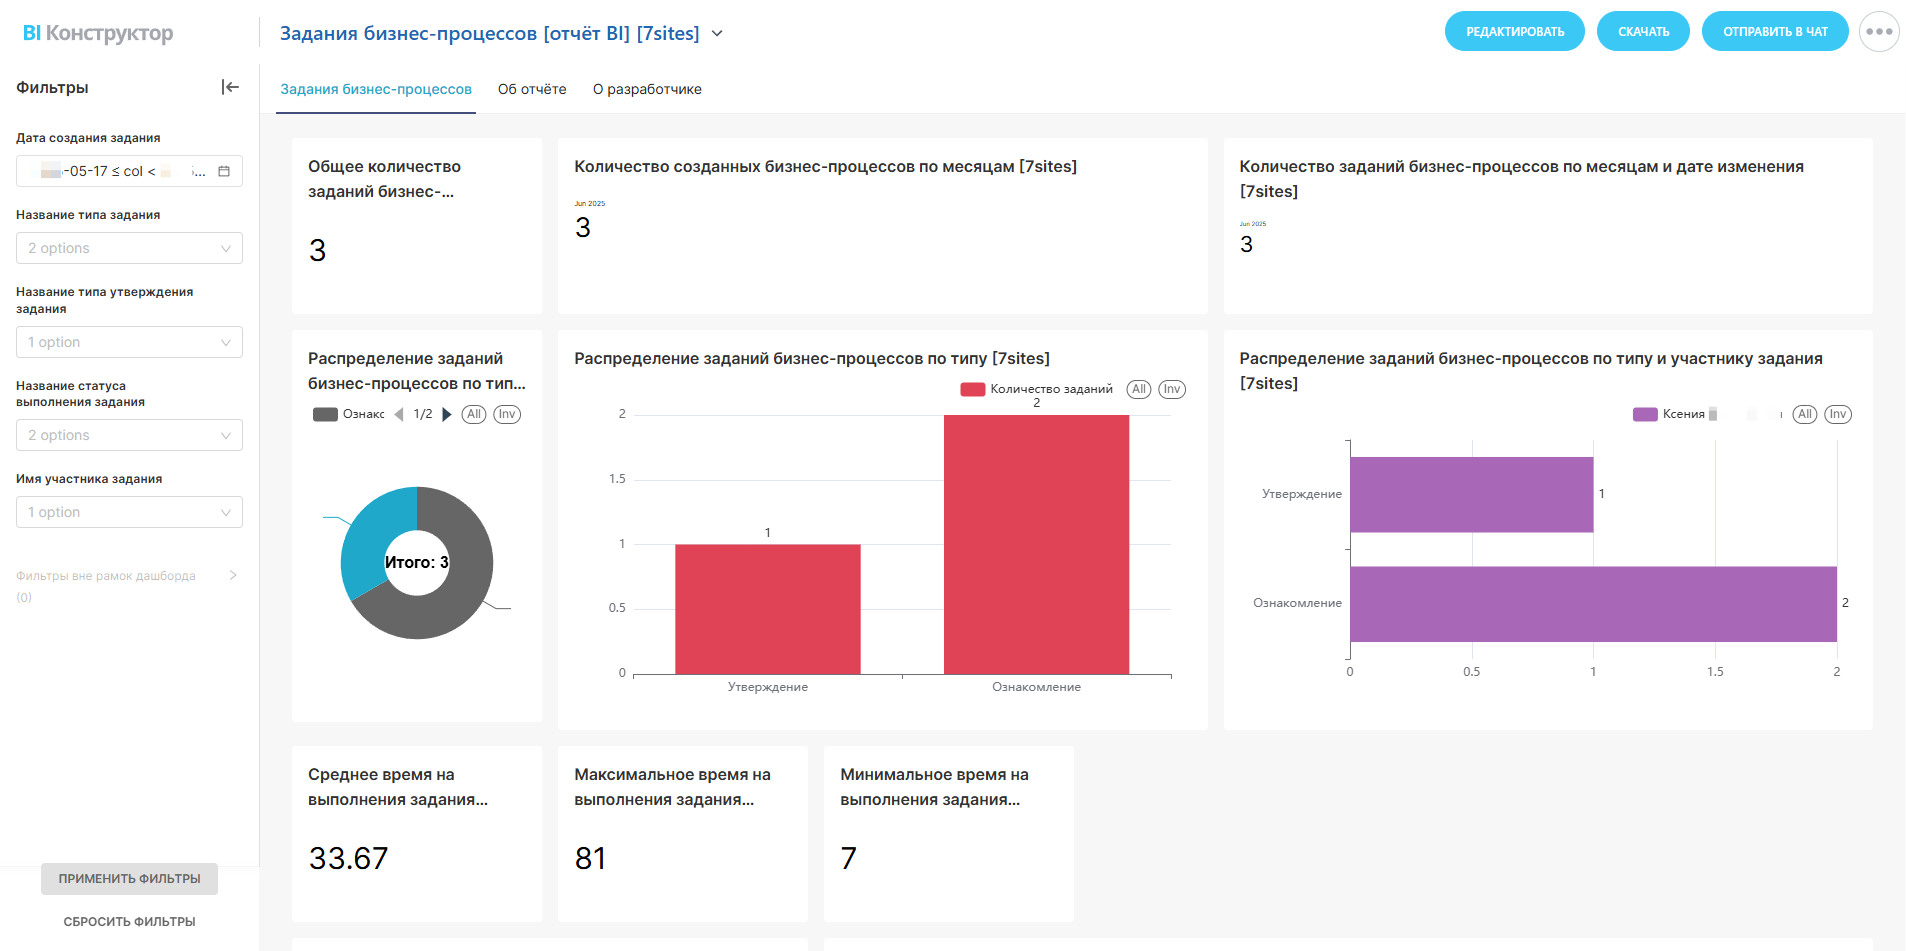Viewport: 1906px width, 951px height.
Task: Open the date picker calendar icon
Action: [224, 171]
